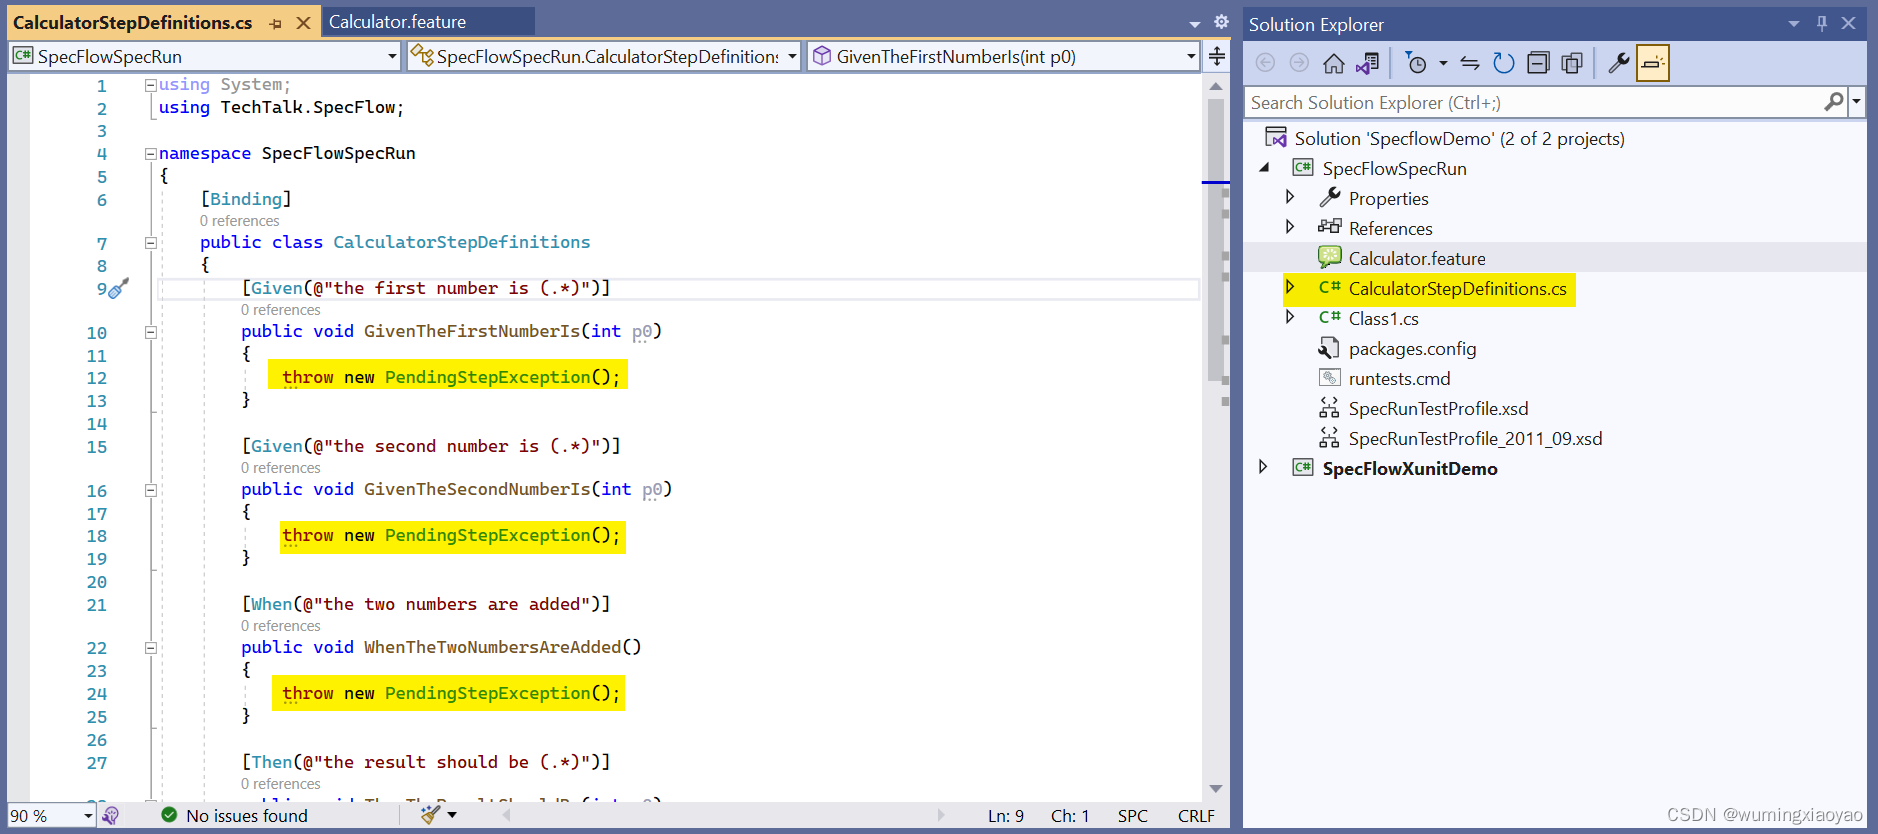Open Properties with the wrench icon
This screenshot has height=834, width=1878.
[x=1618, y=63]
